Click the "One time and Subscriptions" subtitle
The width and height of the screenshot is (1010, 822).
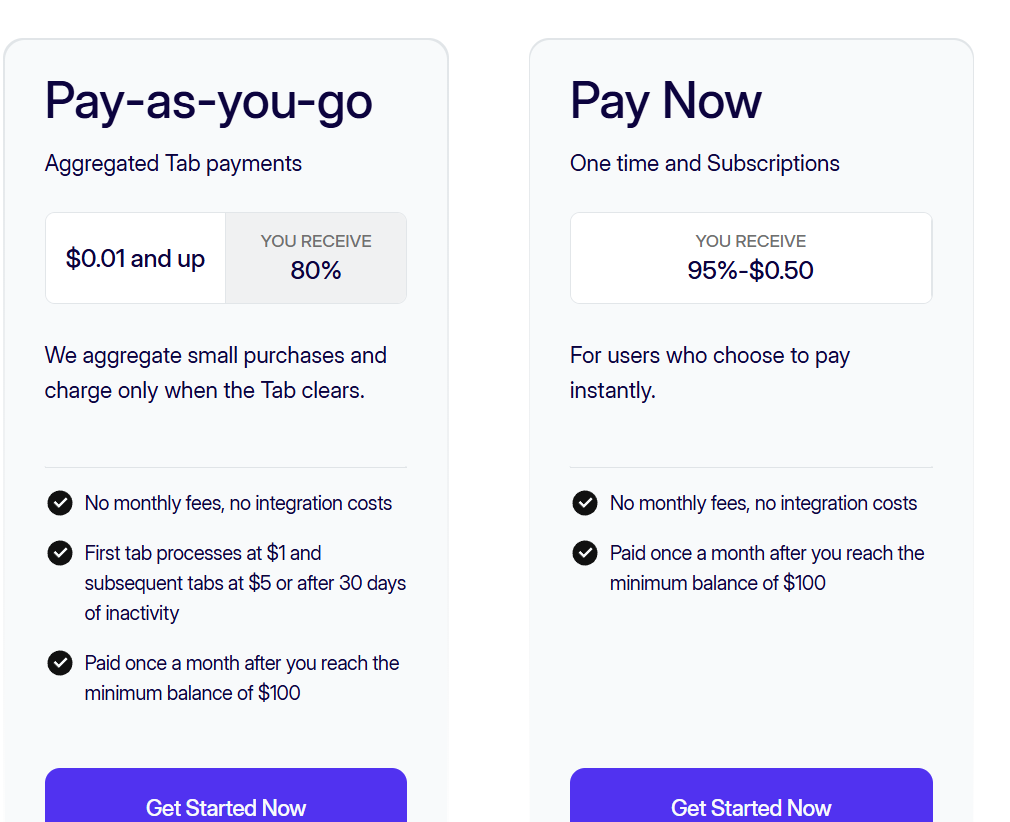point(705,163)
